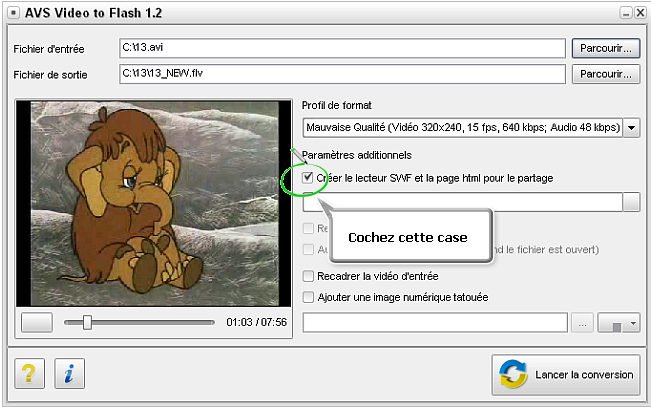Enable Ajouter une image numérique tatouée checkbox

click(308, 297)
